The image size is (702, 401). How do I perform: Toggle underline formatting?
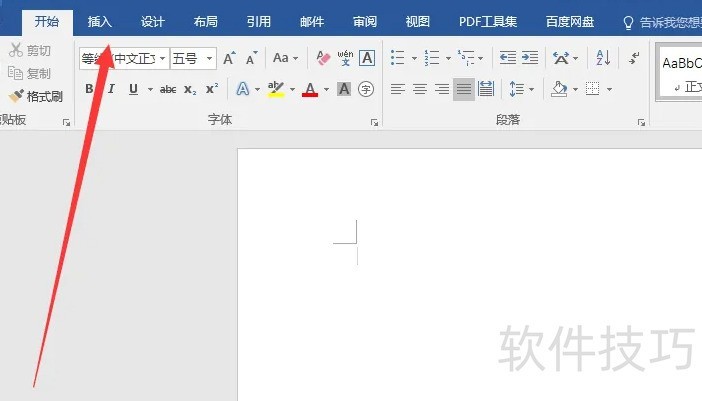[x=133, y=89]
